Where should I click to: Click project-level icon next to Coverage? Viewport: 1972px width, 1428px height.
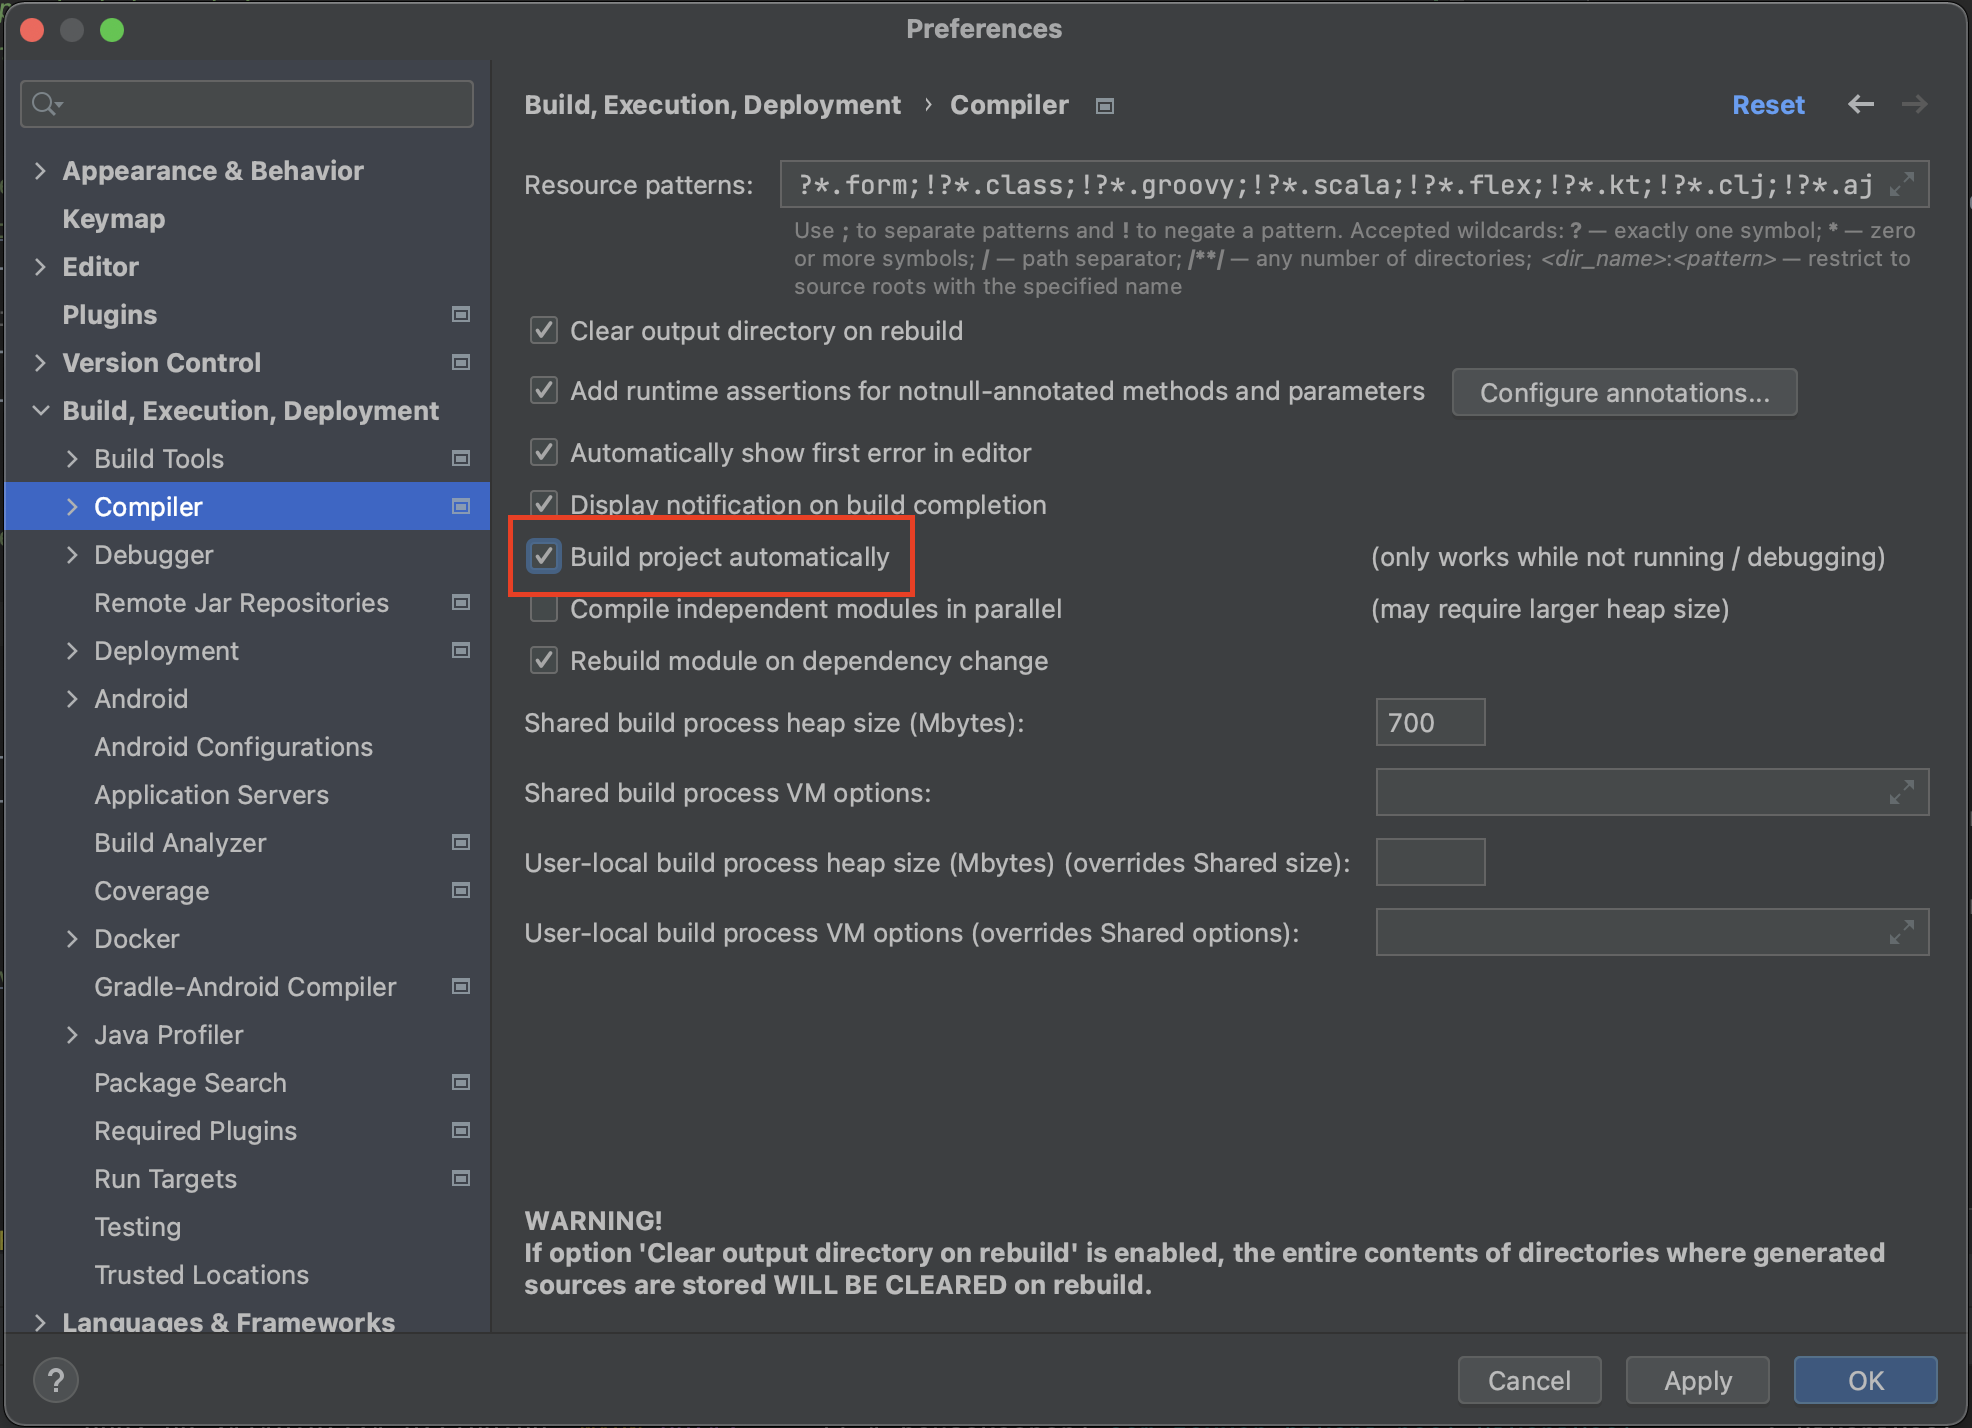tap(461, 890)
